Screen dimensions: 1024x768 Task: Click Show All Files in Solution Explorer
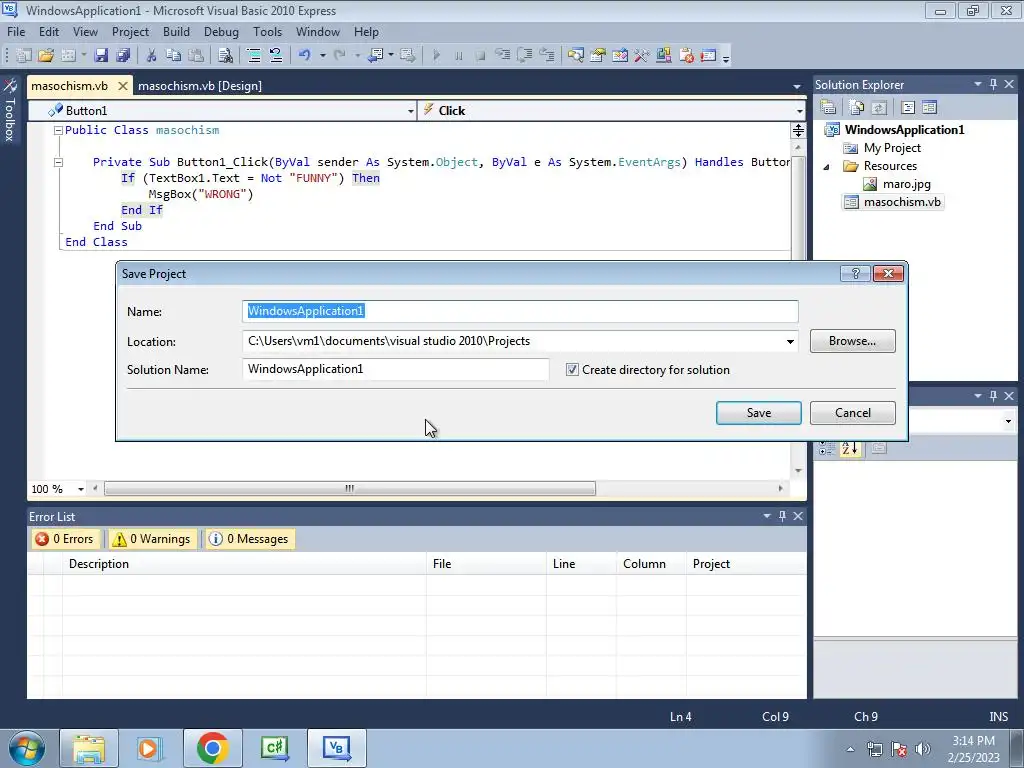856,107
